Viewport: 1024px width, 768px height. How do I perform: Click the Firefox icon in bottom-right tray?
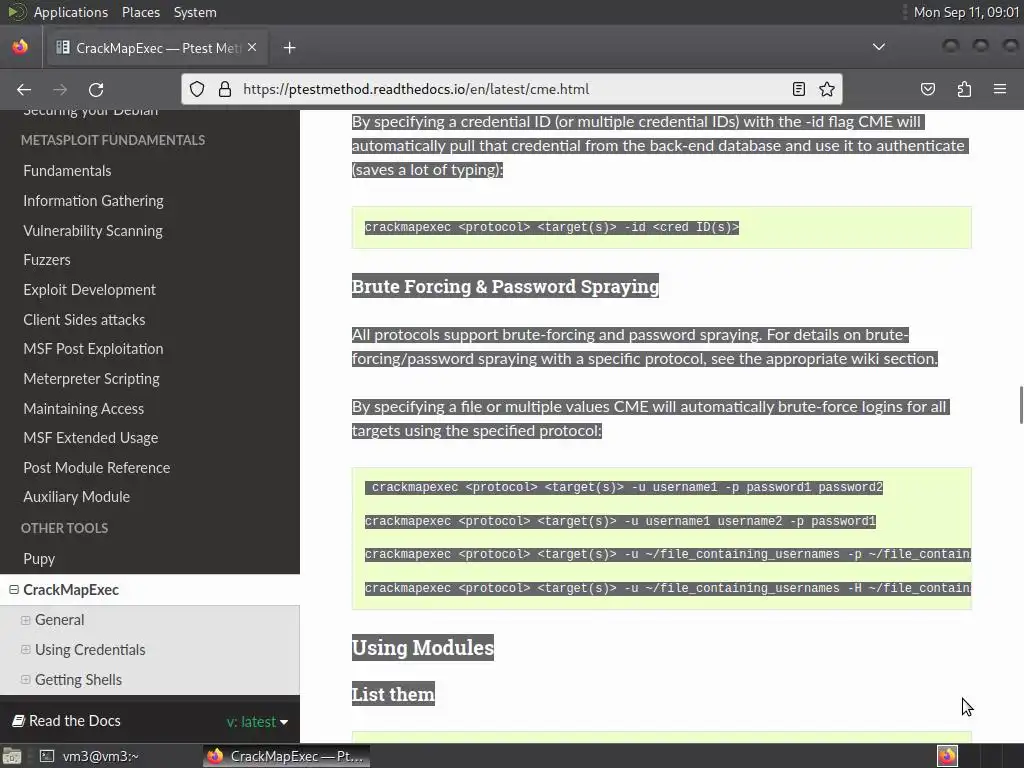click(947, 756)
